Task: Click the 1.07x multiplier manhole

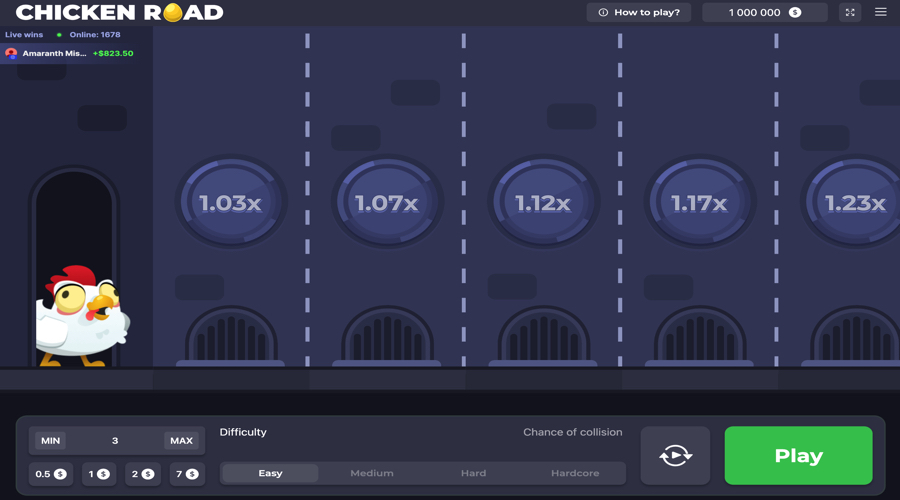Action: [x=387, y=202]
